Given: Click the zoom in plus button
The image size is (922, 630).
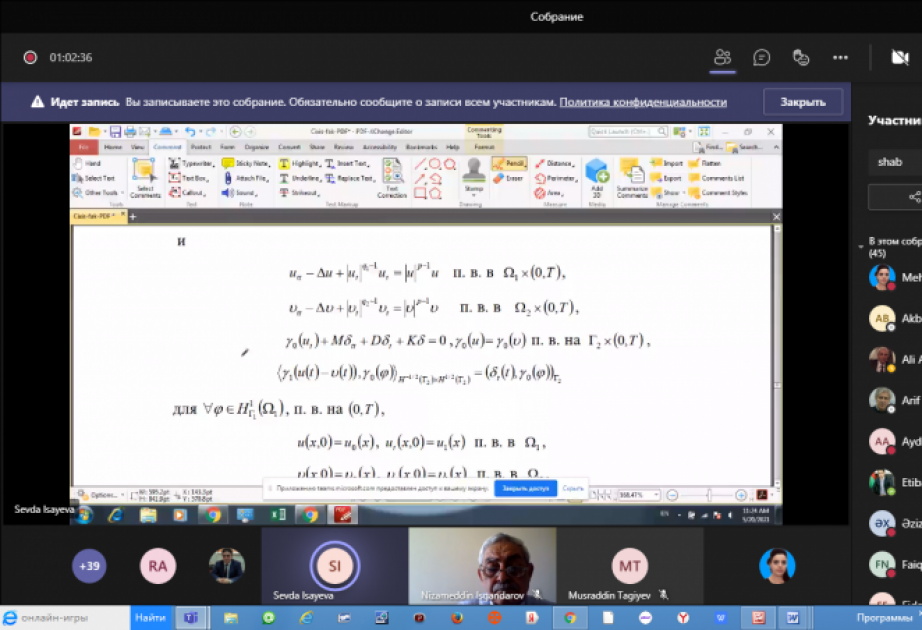Looking at the screenshot, I should tap(741, 495).
